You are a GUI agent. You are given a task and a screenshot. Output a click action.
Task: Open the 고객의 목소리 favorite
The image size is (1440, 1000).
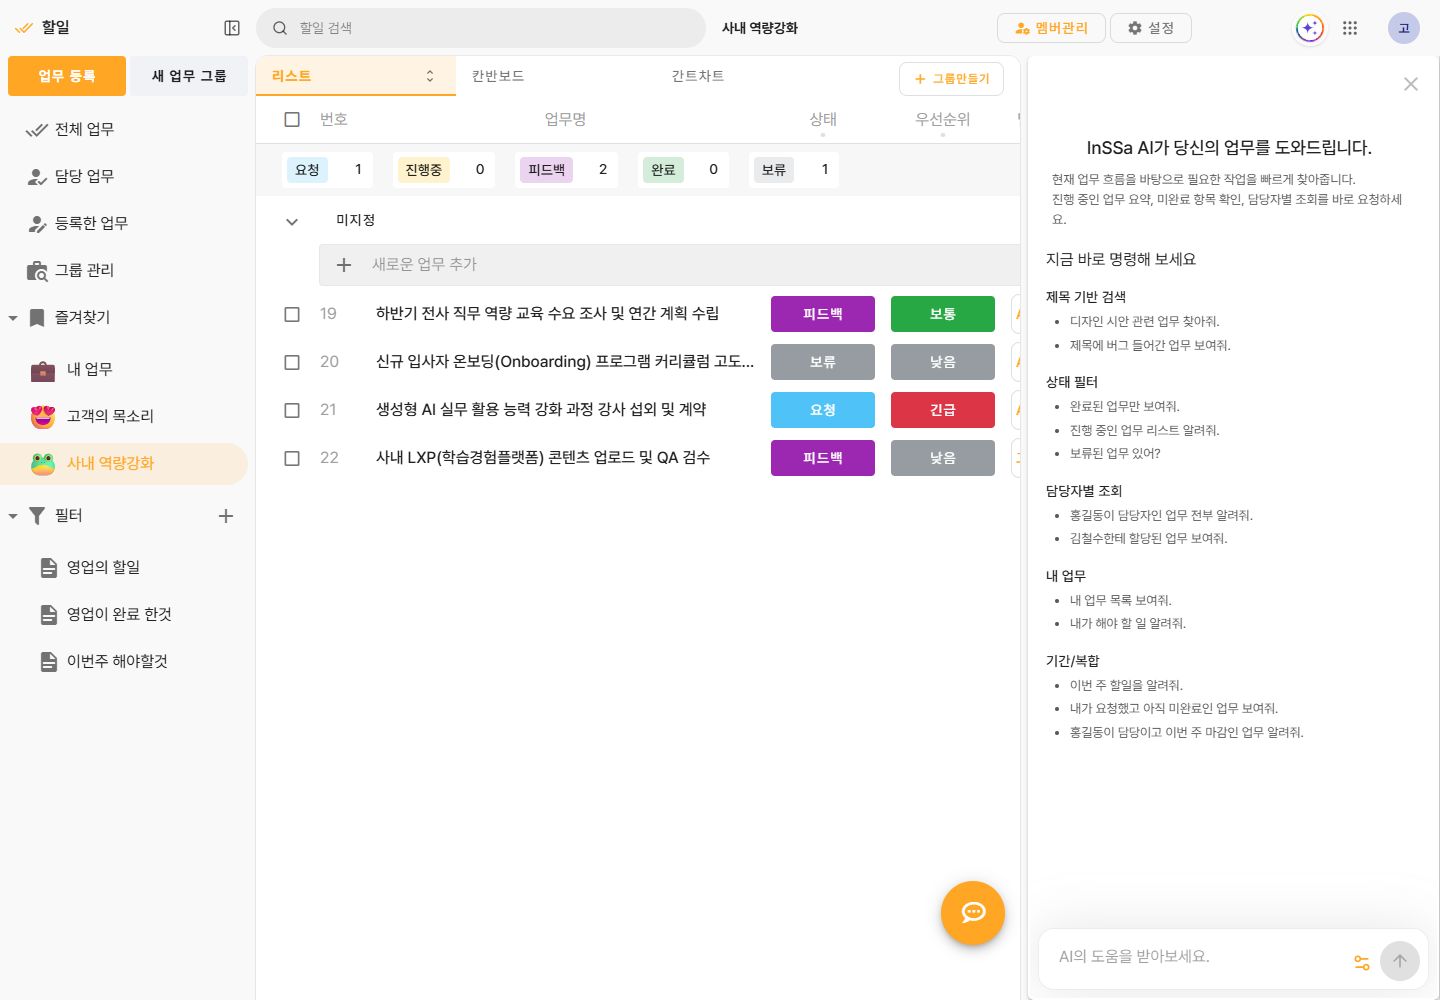(125, 416)
